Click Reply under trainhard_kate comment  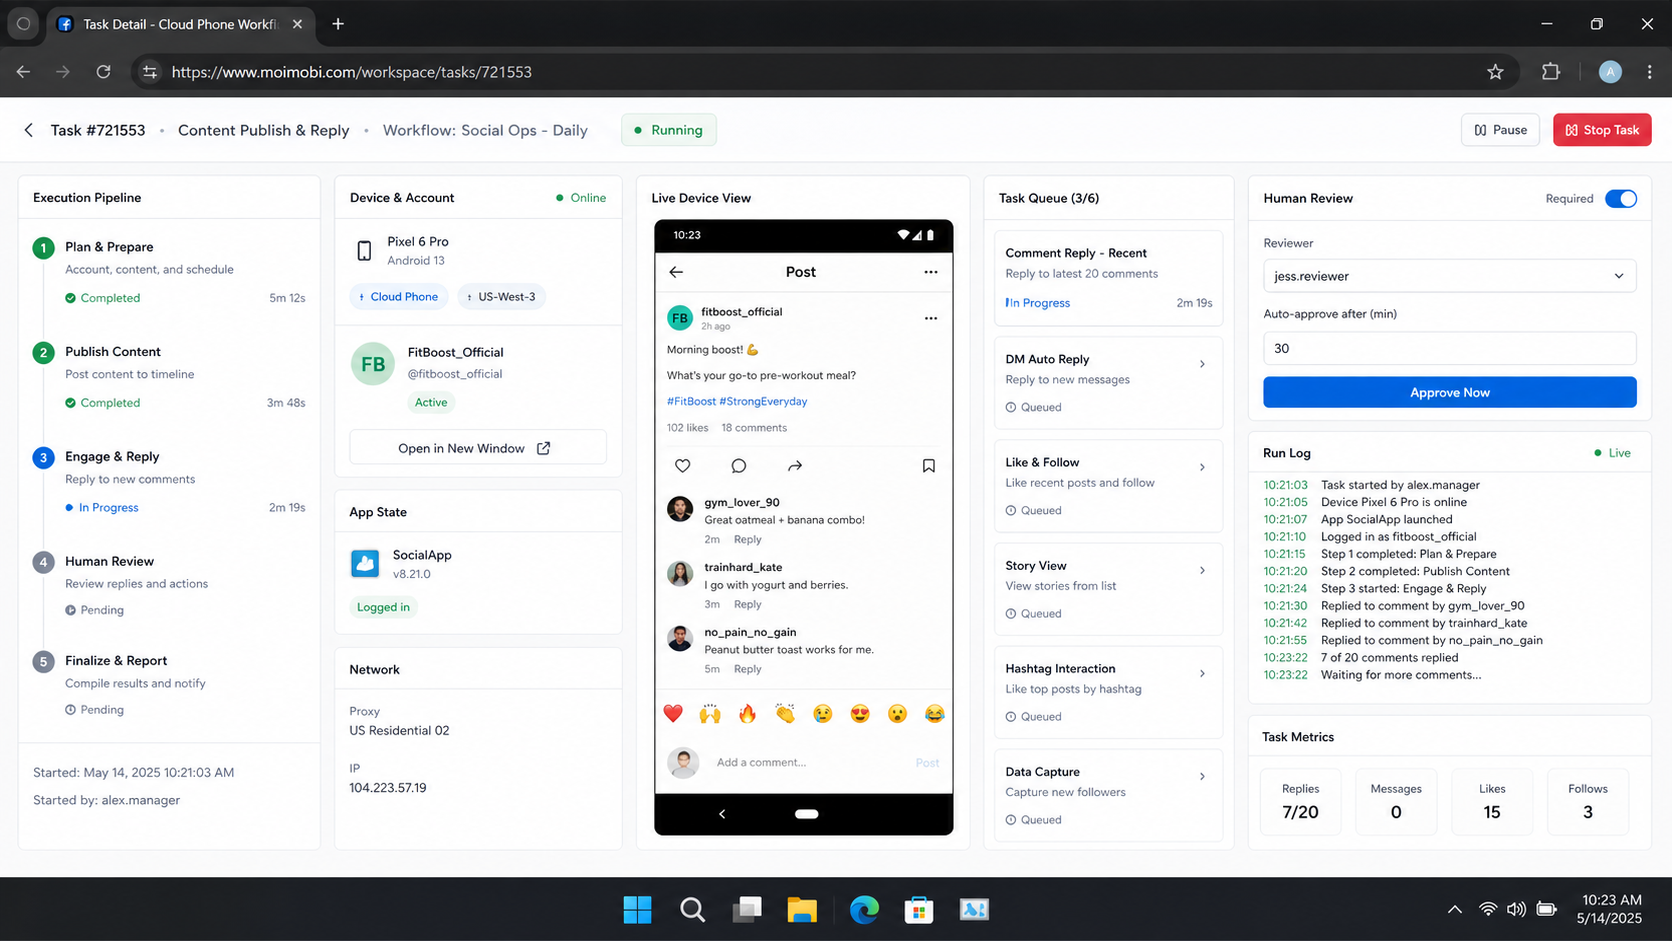(x=747, y=604)
